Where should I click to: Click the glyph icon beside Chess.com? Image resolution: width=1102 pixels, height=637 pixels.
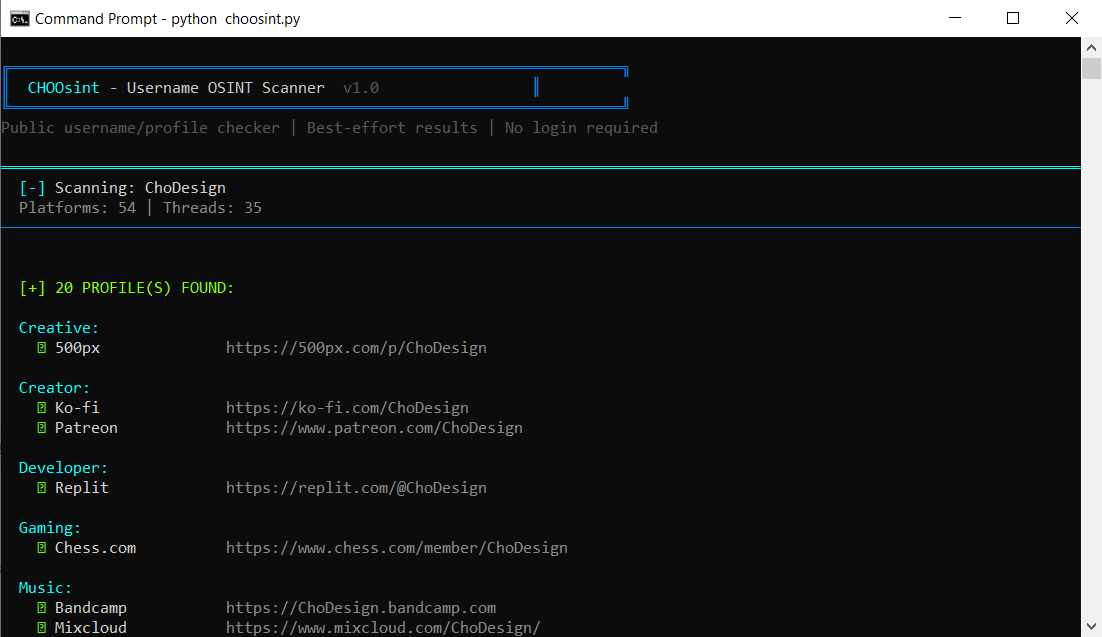[x=41, y=548]
